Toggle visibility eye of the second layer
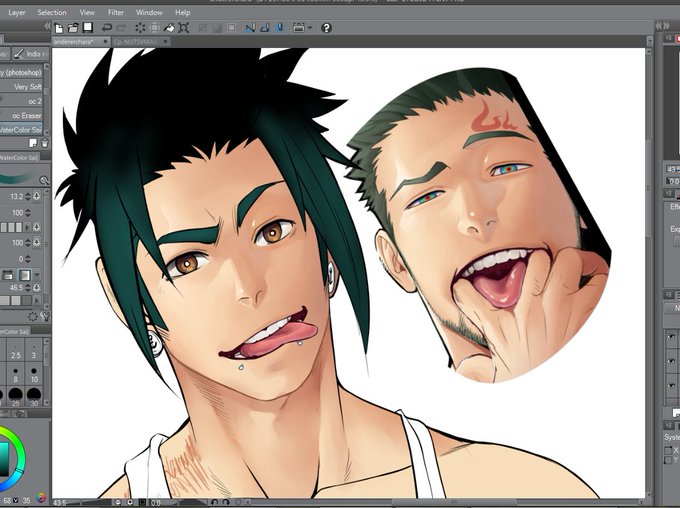Image resolution: width=680 pixels, height=508 pixels. coord(672,361)
